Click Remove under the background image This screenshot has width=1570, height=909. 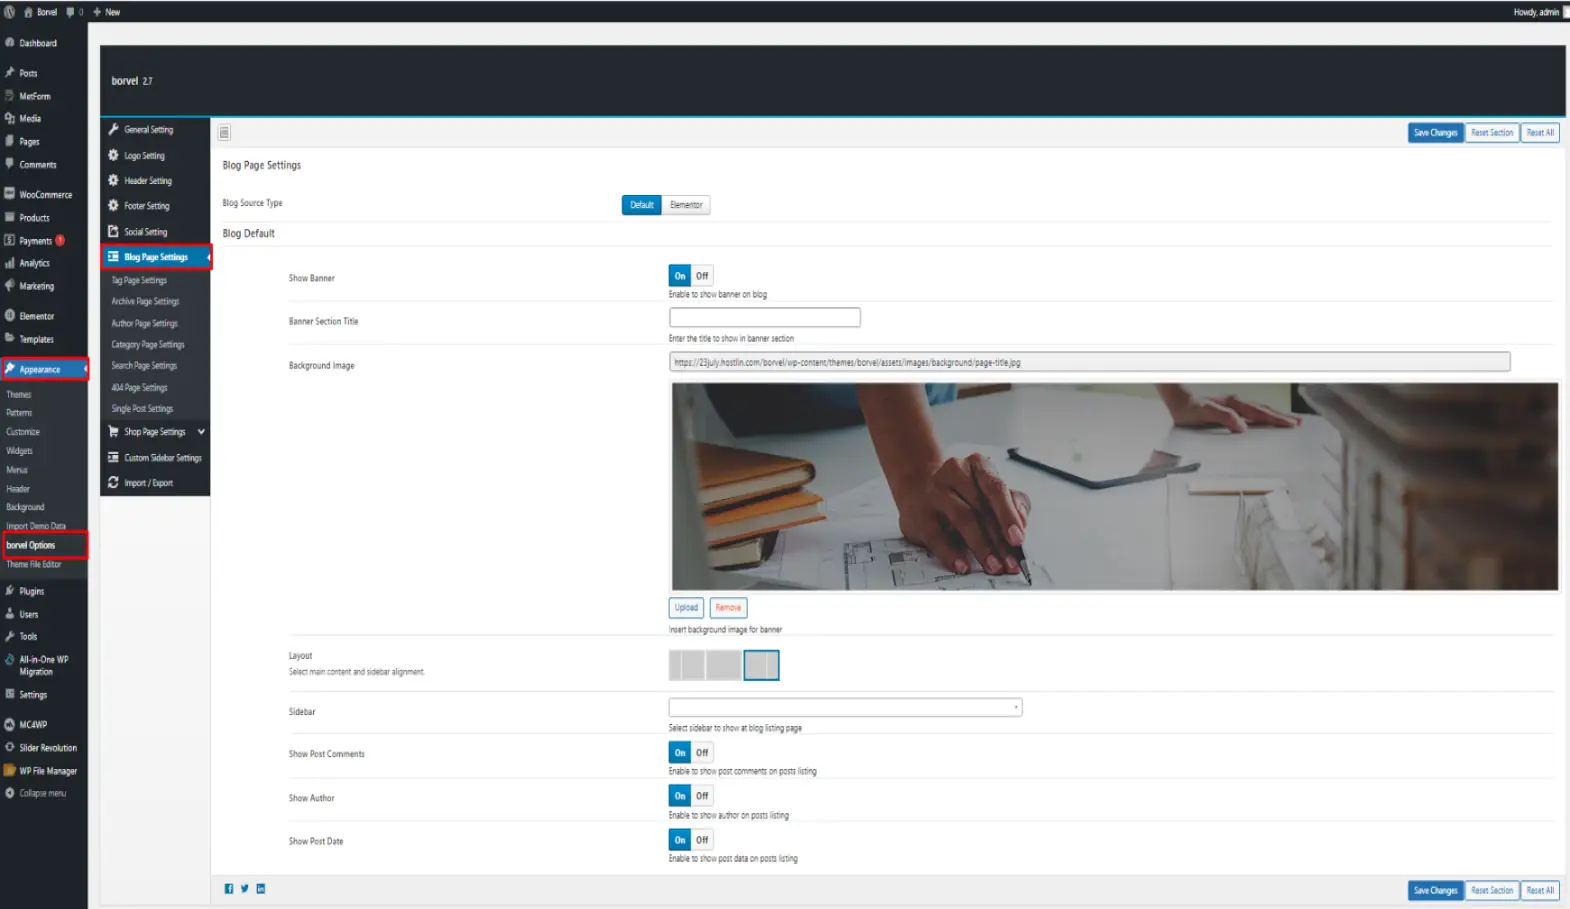728,608
